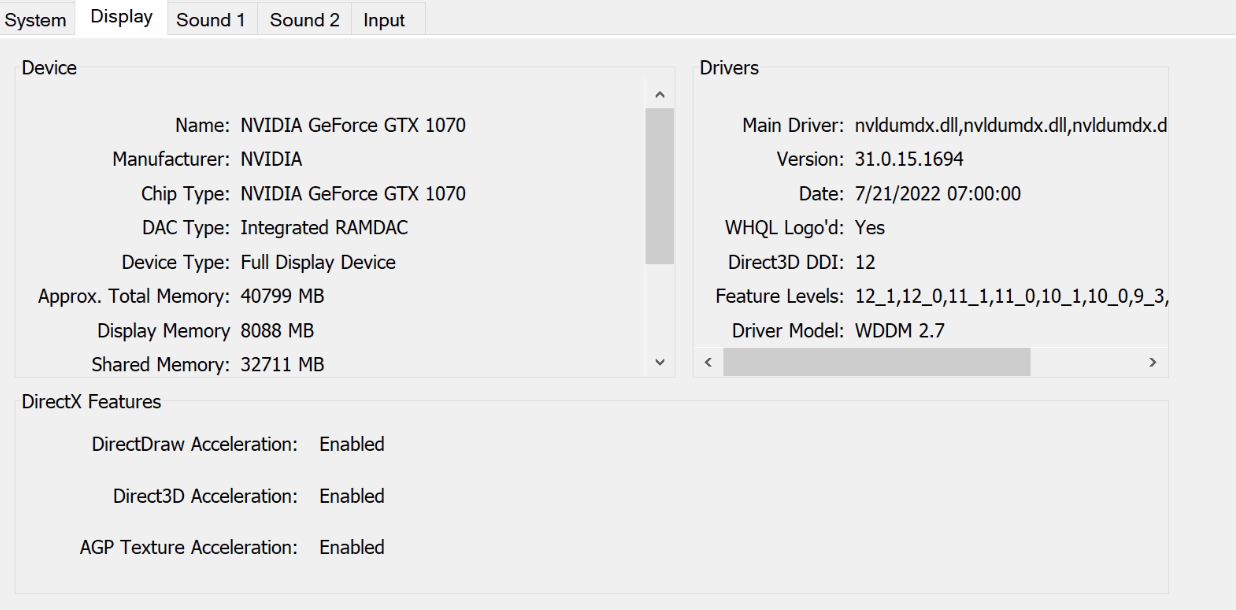Click the Device panel scroll-up arrow
Image resolution: width=1236 pixels, height=610 pixels.
659,94
